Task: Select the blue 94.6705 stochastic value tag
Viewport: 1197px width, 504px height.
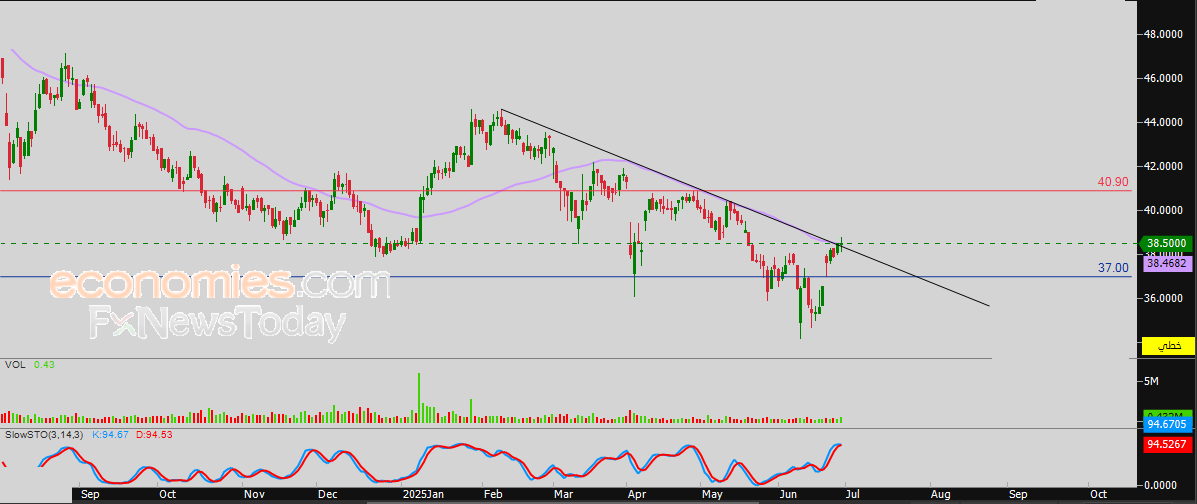Action: 1168,424
